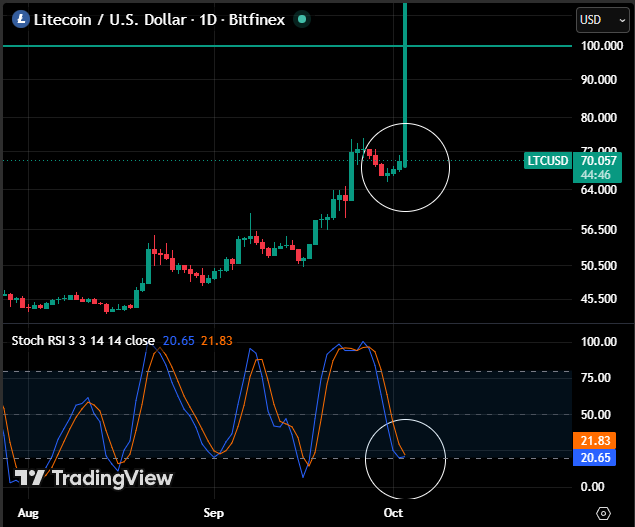Click the 50.00 Stoch RSI axis label

pyautogui.click(x=596, y=415)
